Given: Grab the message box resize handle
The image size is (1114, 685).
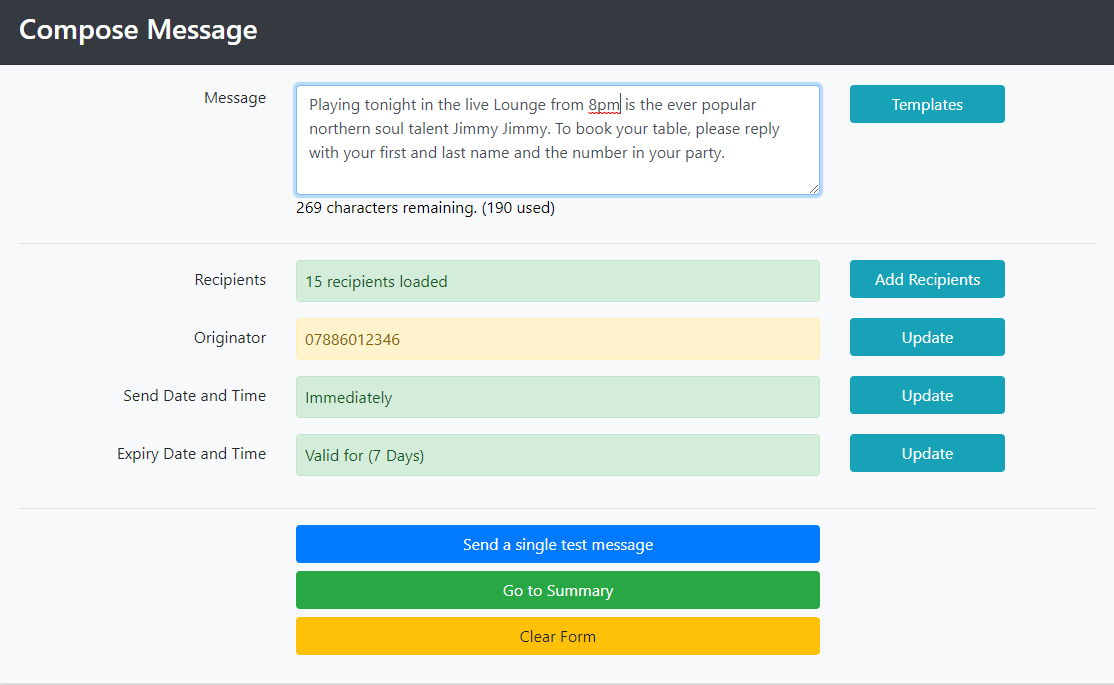Looking at the screenshot, I should click(813, 188).
